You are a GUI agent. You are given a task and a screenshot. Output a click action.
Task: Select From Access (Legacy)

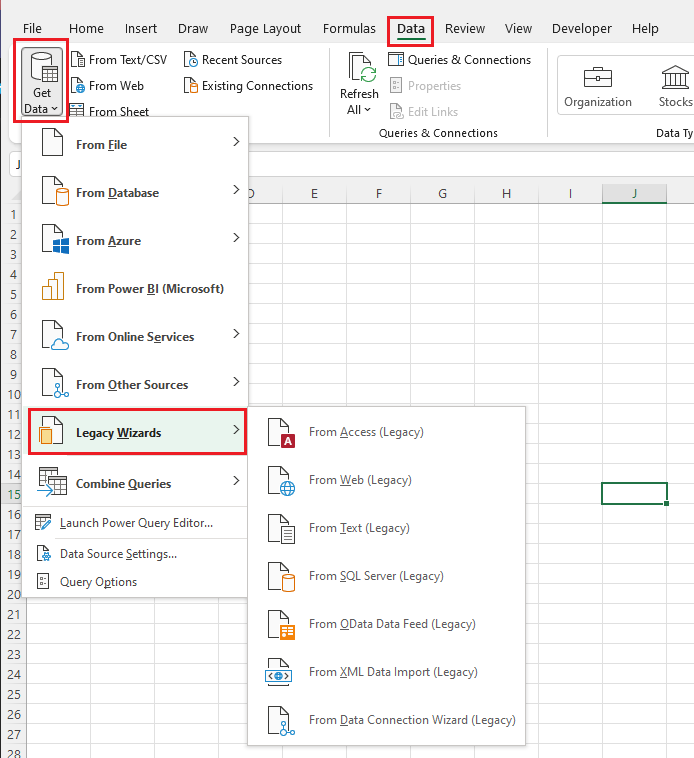click(x=386, y=432)
